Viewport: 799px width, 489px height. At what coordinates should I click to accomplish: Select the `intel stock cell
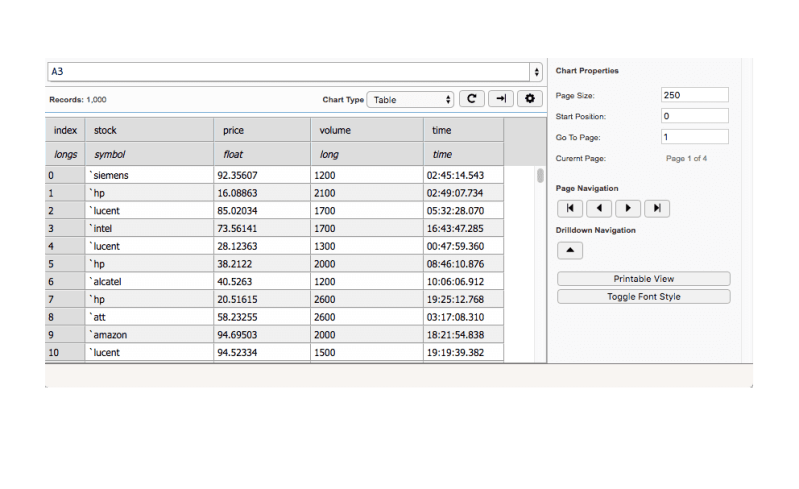coord(149,229)
